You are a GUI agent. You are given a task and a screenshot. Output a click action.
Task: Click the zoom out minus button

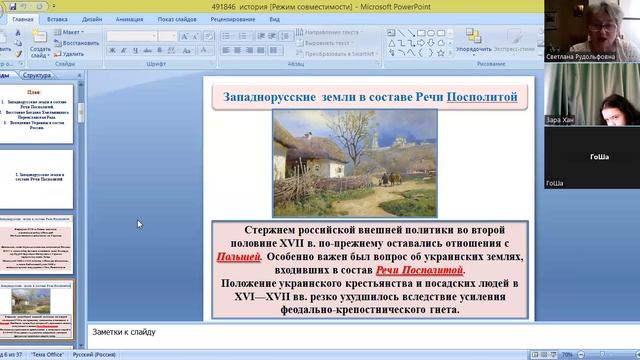point(581,355)
